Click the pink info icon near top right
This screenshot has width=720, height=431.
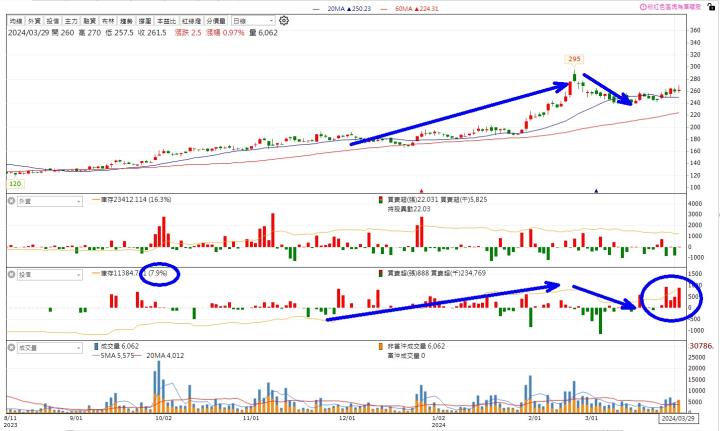tap(643, 7)
